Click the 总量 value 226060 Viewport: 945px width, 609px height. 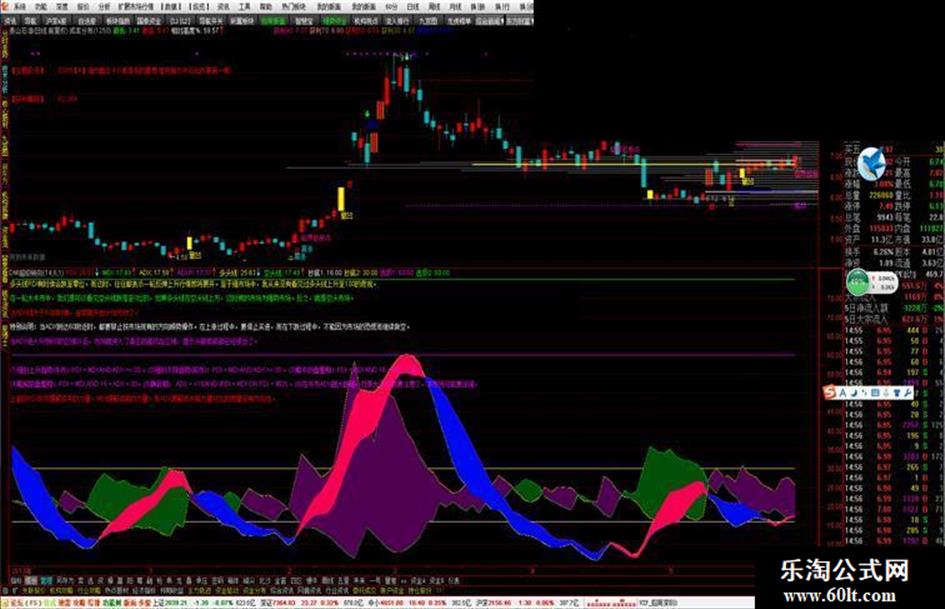tap(881, 195)
